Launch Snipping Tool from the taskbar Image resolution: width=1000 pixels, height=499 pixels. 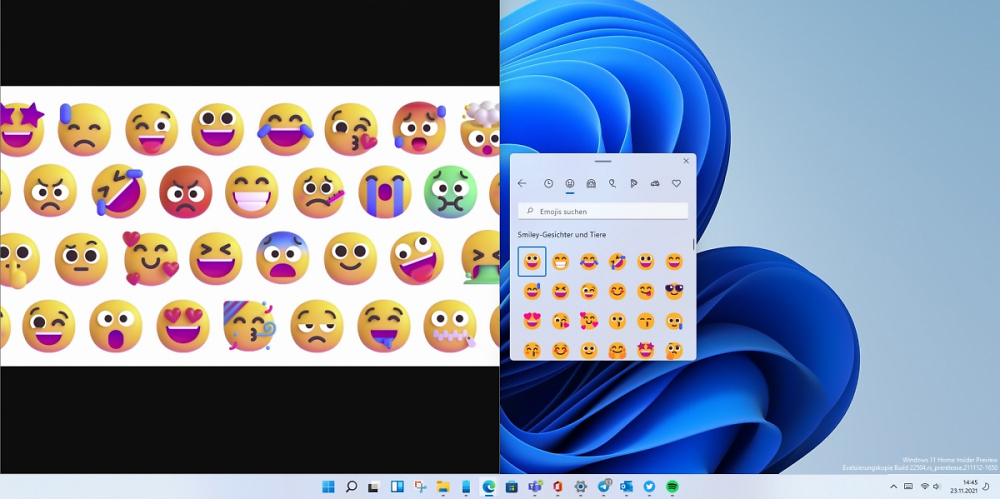coord(420,486)
